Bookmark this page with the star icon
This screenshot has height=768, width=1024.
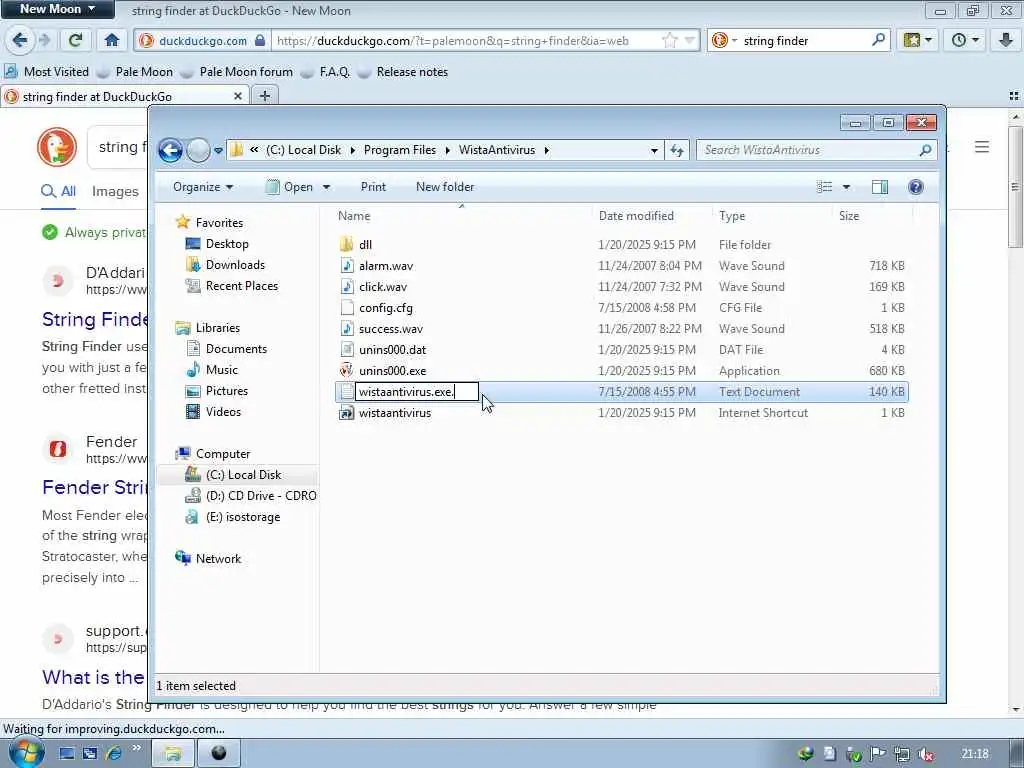click(x=670, y=40)
